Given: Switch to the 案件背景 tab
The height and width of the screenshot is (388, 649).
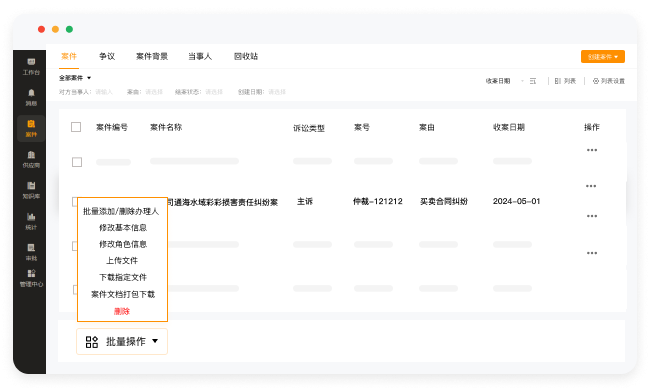Looking at the screenshot, I should coord(152,56).
